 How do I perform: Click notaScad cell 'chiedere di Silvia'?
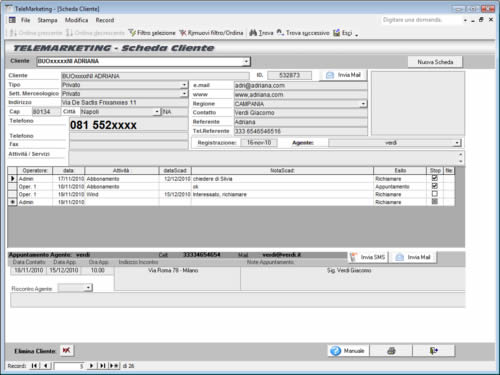282,179
